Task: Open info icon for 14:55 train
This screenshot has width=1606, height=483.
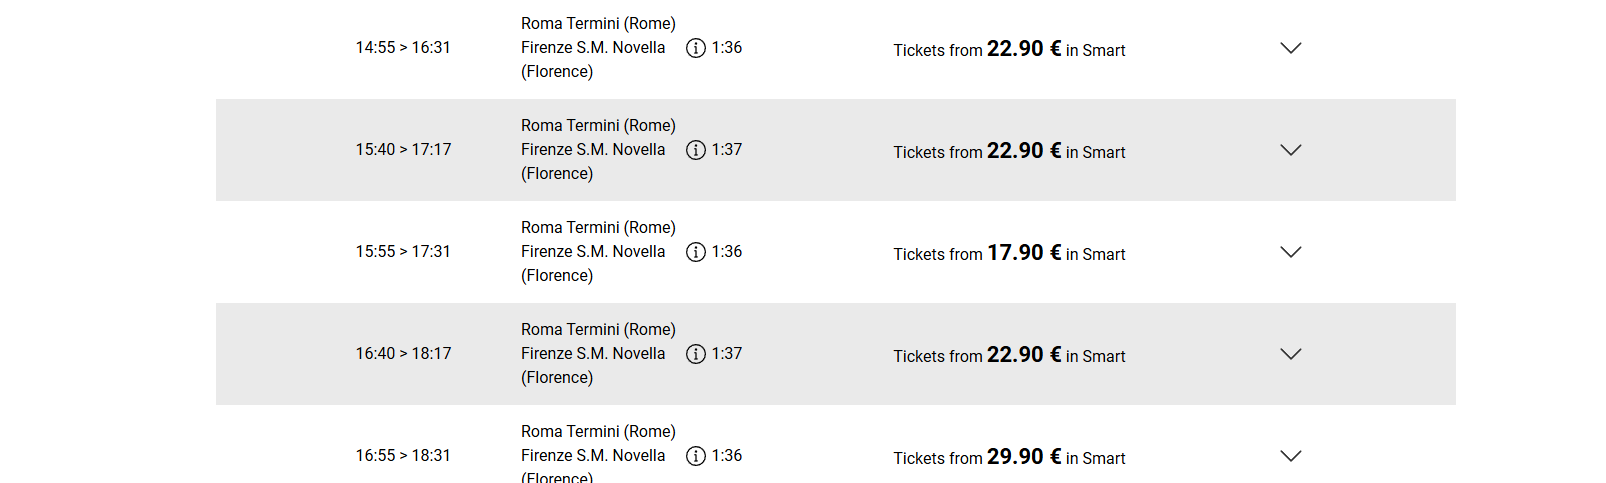Action: click(696, 48)
